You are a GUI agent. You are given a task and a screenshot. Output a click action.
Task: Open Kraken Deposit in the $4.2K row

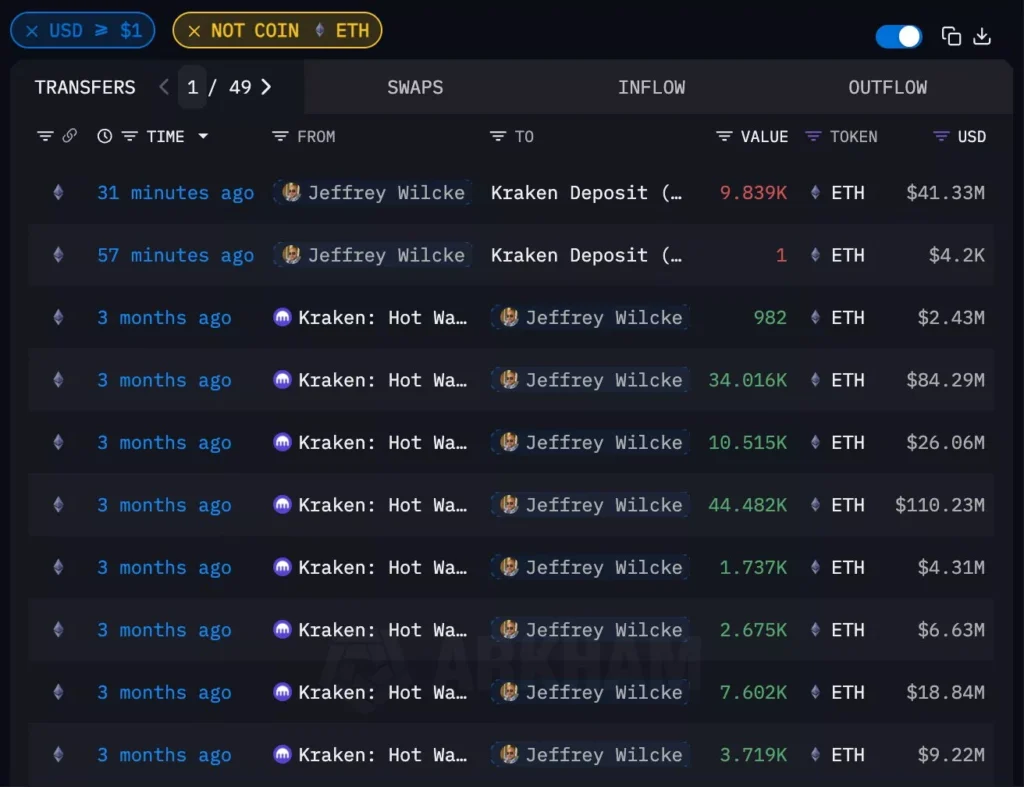click(x=586, y=255)
